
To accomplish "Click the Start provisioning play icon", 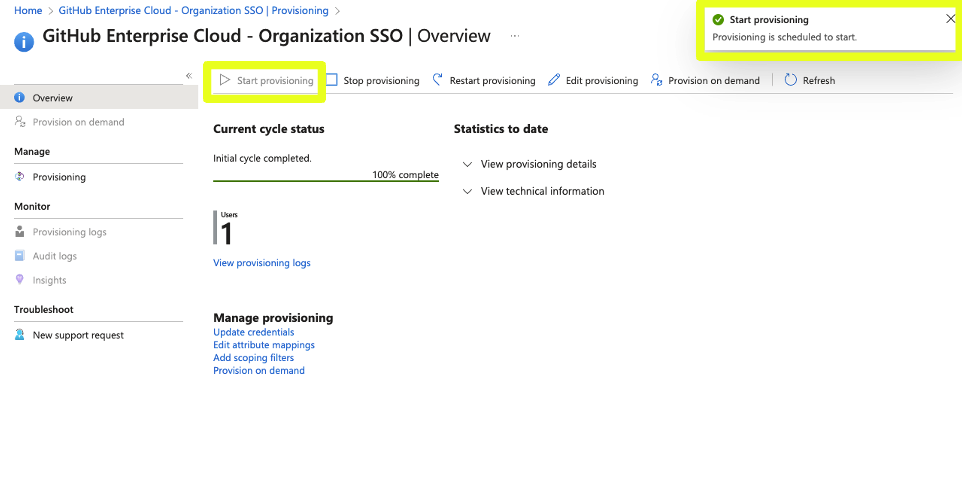I will coord(225,80).
